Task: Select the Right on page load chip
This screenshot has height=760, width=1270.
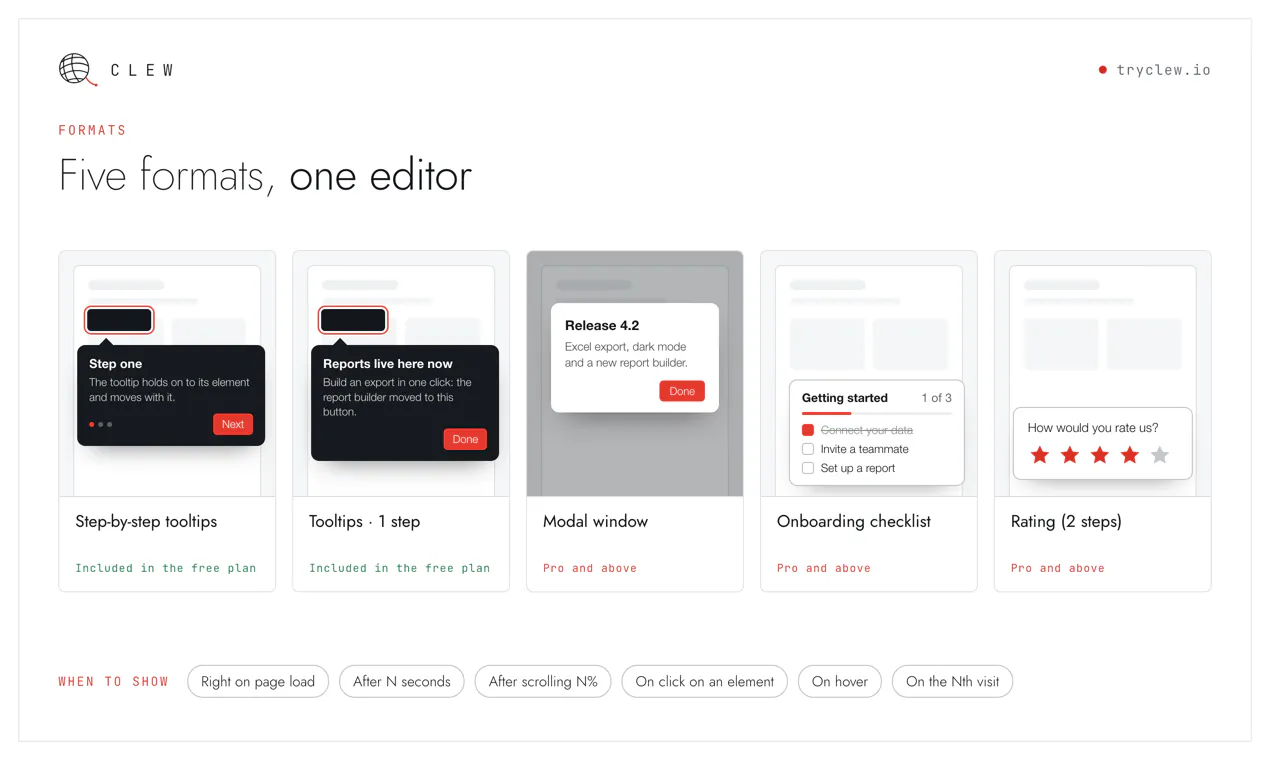Action: [258, 681]
